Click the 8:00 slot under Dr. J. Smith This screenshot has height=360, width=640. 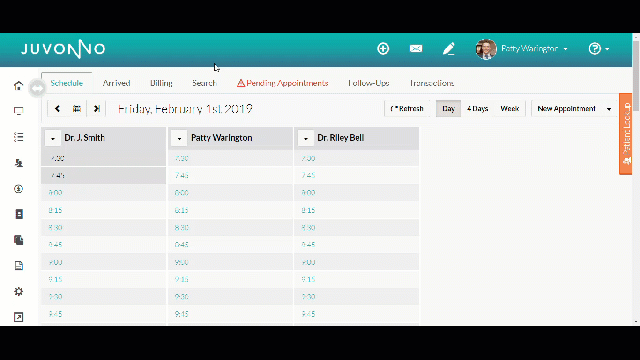(104, 193)
